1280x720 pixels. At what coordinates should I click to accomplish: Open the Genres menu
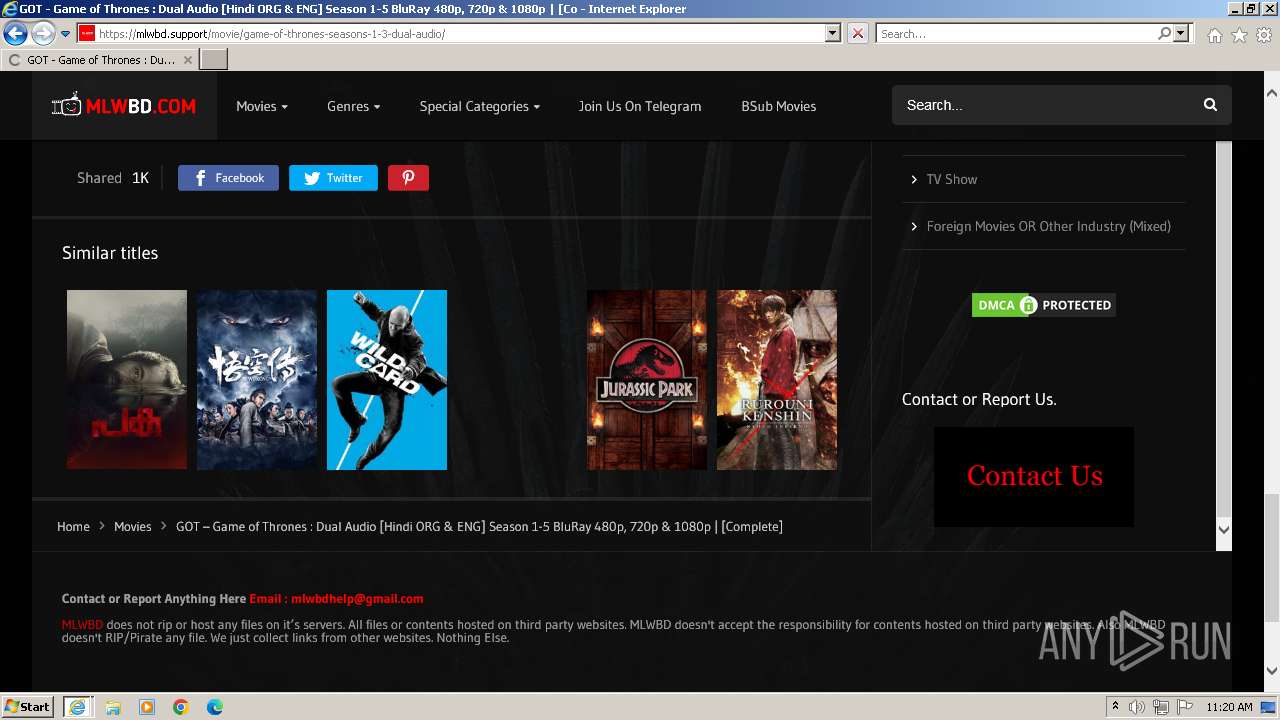[354, 106]
